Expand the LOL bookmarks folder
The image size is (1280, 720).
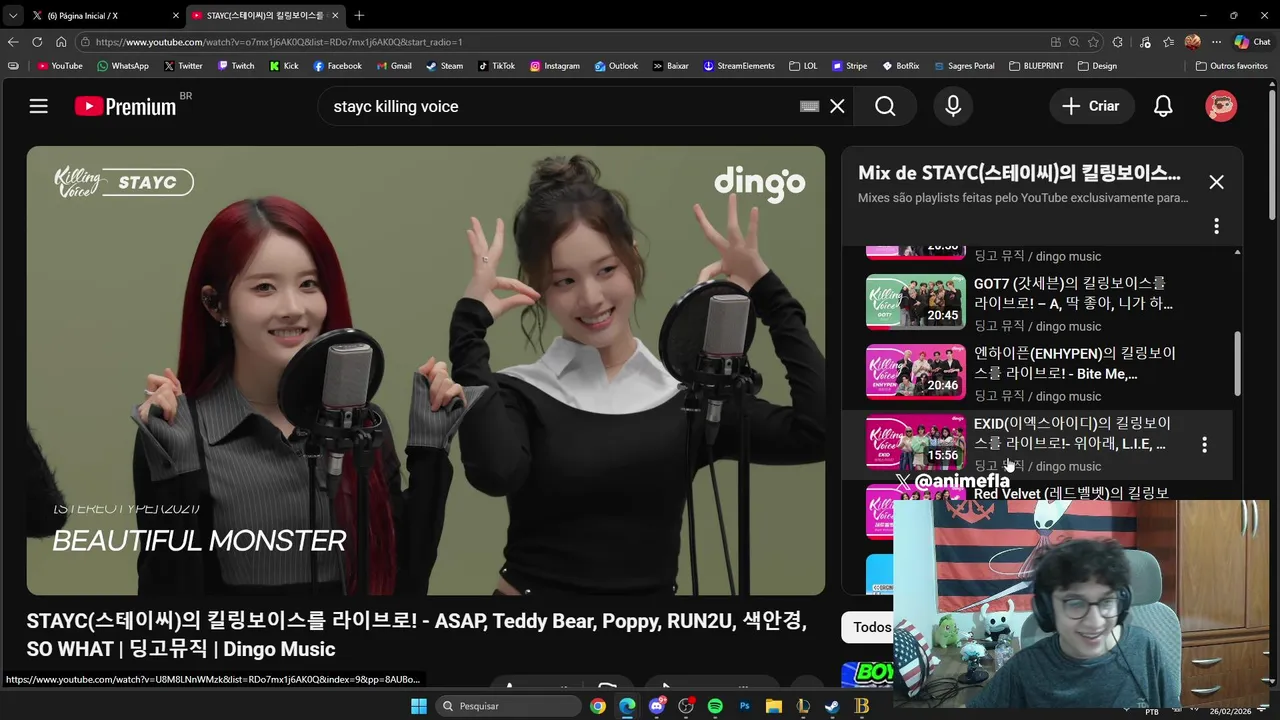[x=803, y=66]
